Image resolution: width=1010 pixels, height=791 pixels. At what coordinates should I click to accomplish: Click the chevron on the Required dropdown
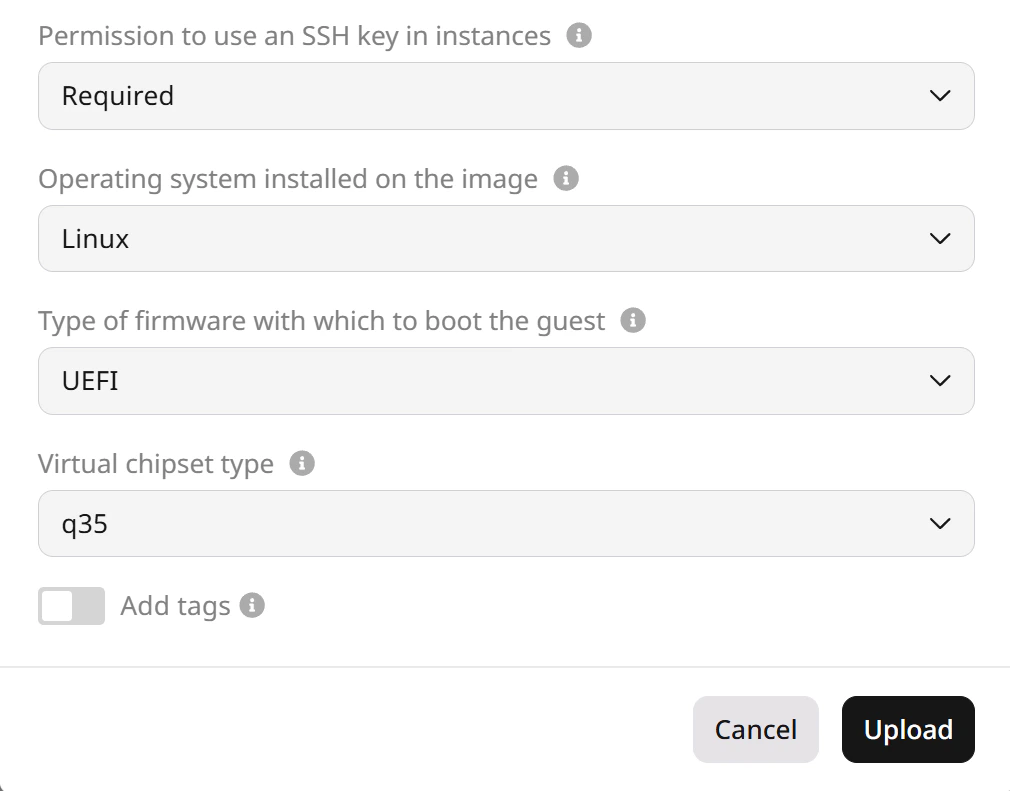click(939, 95)
